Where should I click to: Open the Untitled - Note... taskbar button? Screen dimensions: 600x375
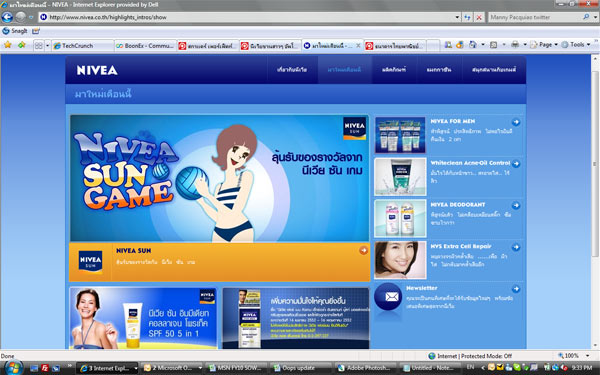tap(429, 368)
